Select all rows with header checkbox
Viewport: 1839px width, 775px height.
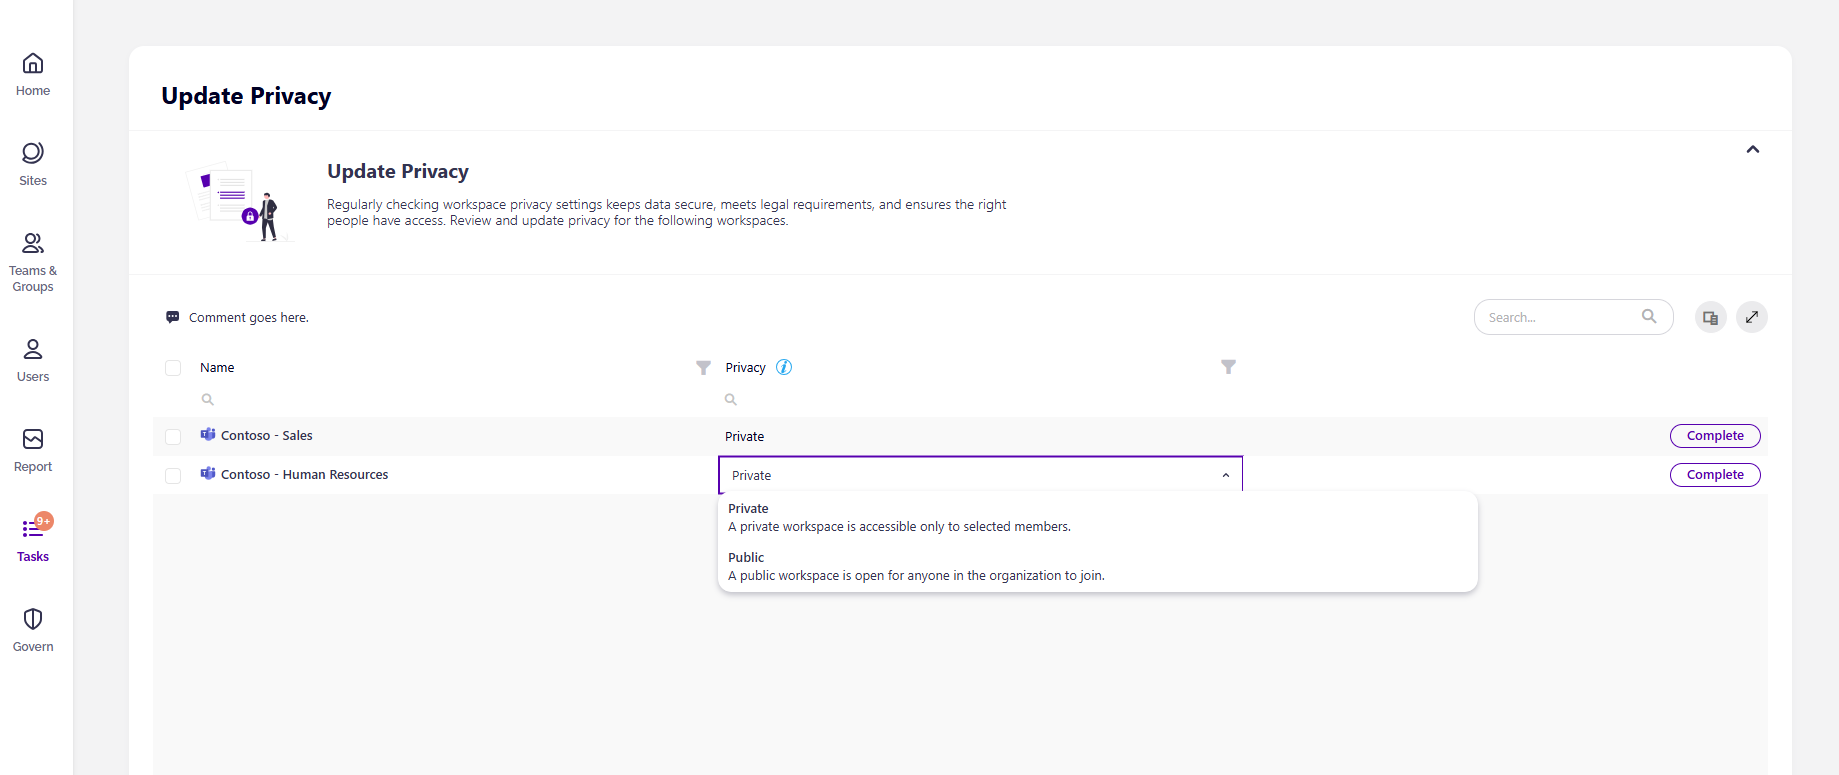pos(173,368)
